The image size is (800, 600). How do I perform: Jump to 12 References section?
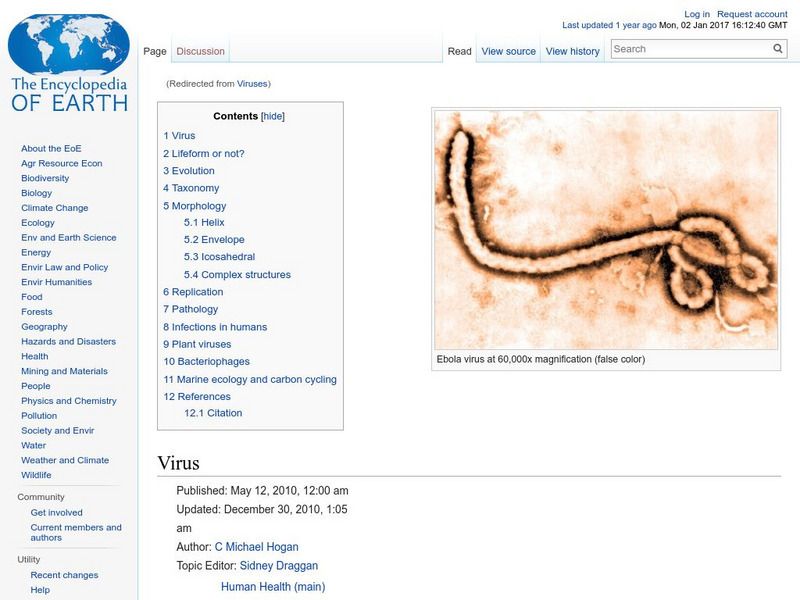tap(197, 397)
